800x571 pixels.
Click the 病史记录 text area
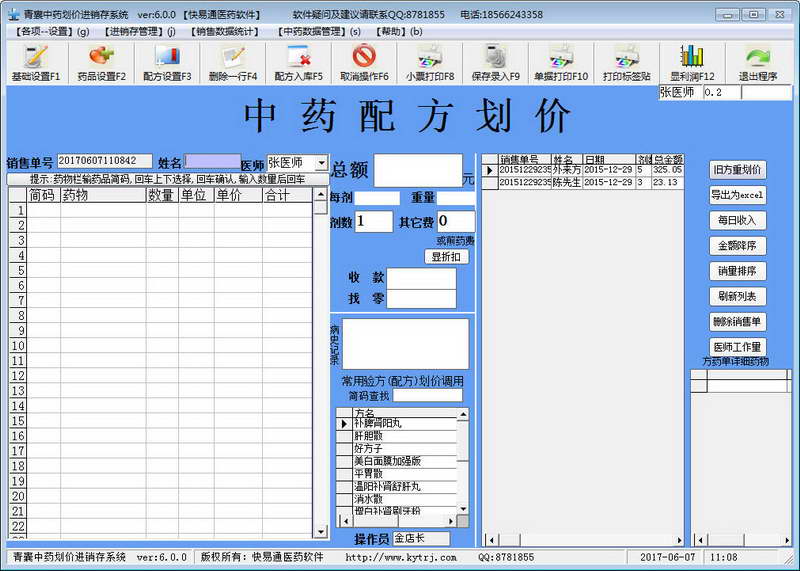tap(405, 344)
